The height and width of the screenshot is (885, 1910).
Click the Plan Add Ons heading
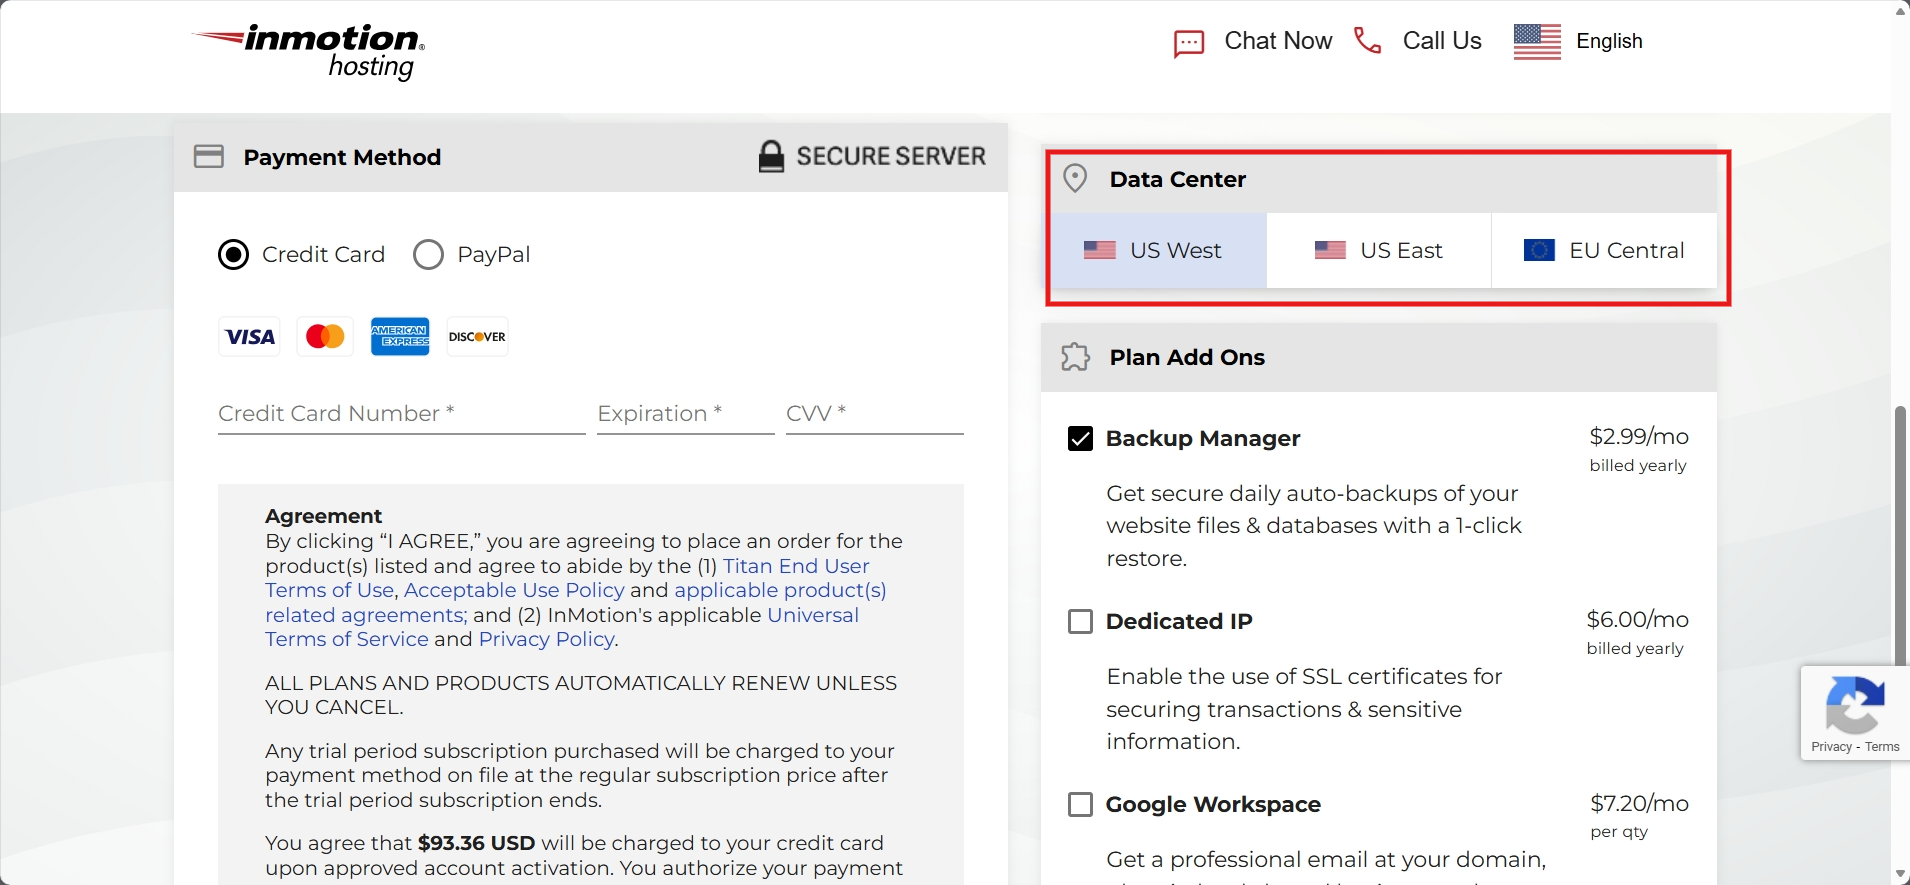tap(1187, 357)
